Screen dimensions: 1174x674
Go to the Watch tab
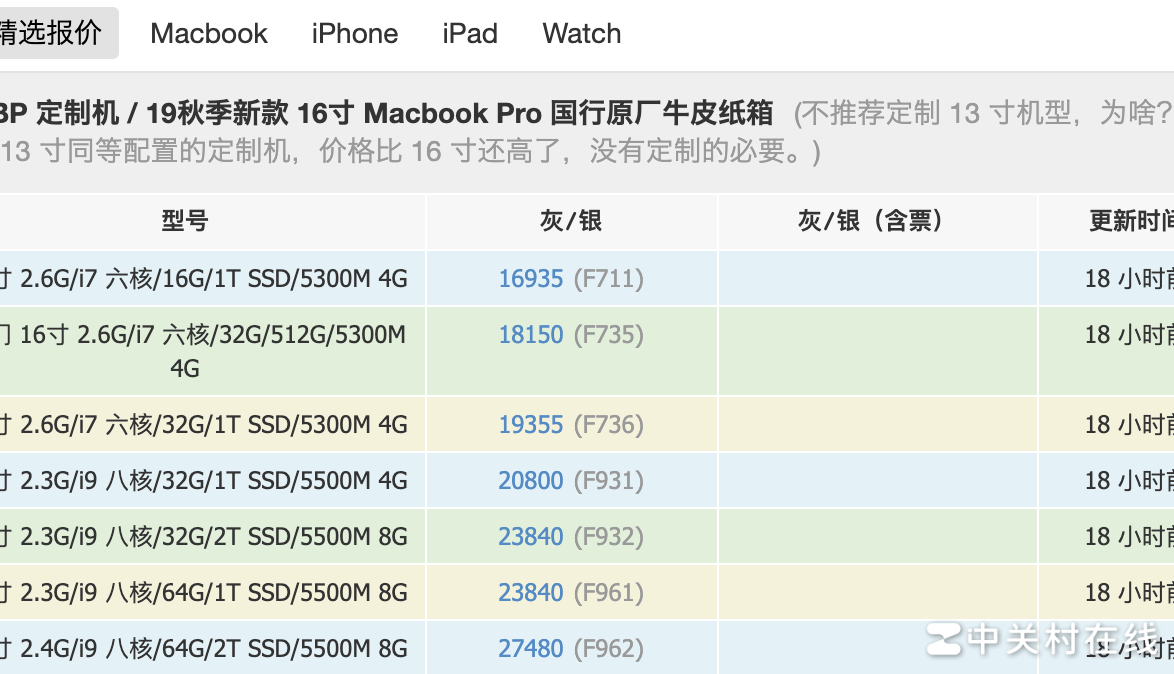582,33
